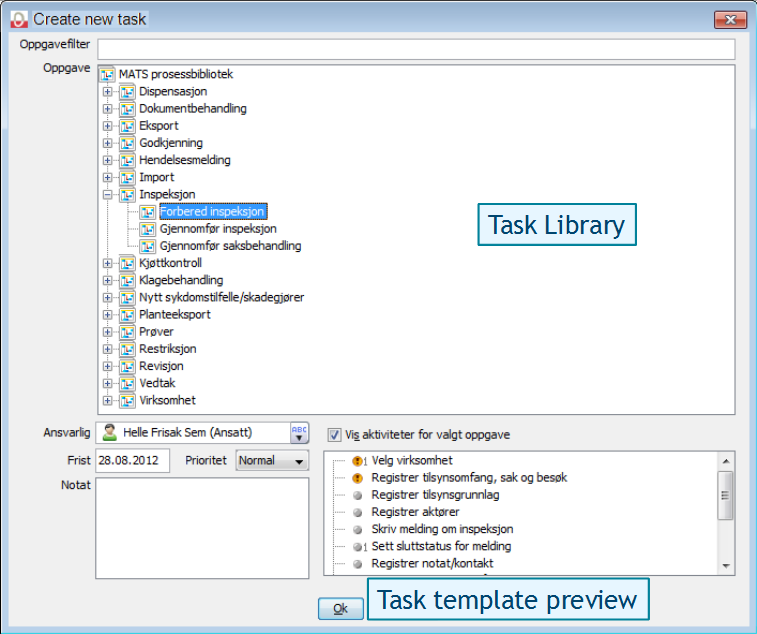Click the Virksomhet process icon
The height and width of the screenshot is (634, 757).
[127, 401]
